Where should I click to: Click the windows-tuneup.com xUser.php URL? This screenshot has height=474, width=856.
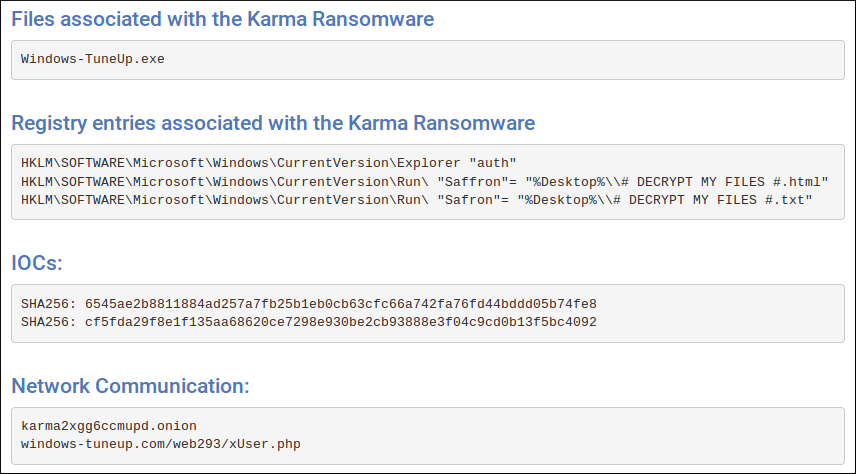coord(161,443)
